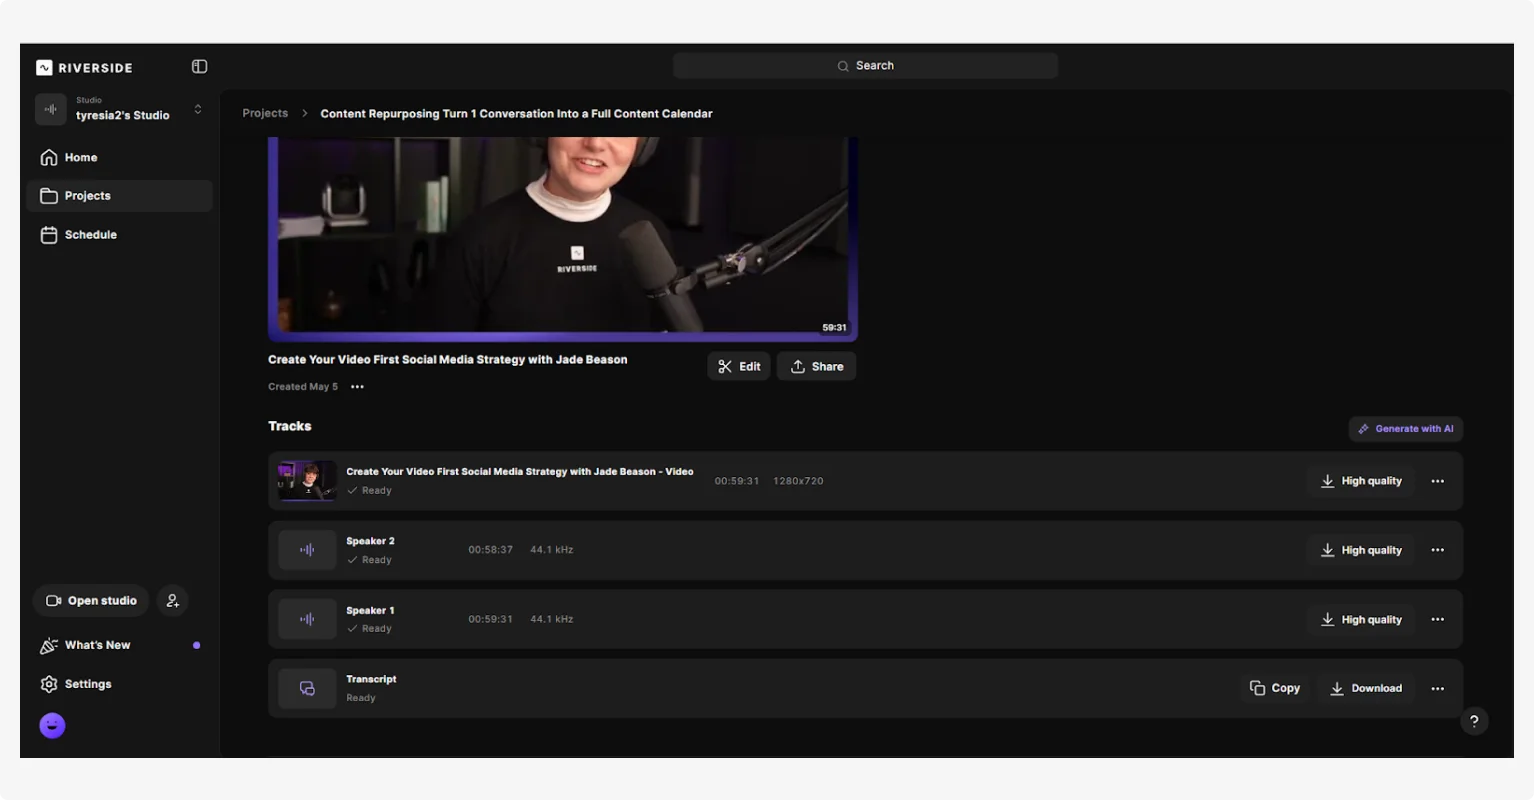Image resolution: width=1534 pixels, height=800 pixels.
Task: Click the Content Repurposing breadcrumb title
Action: point(516,114)
